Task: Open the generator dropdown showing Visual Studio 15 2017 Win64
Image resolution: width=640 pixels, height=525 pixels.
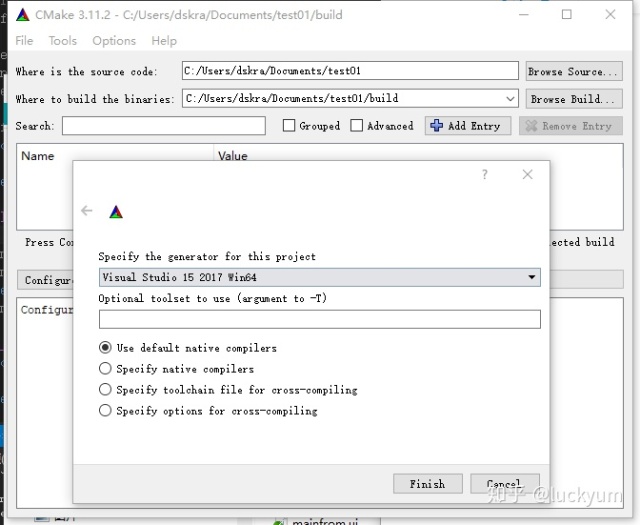Action: pyautogui.click(x=320, y=277)
